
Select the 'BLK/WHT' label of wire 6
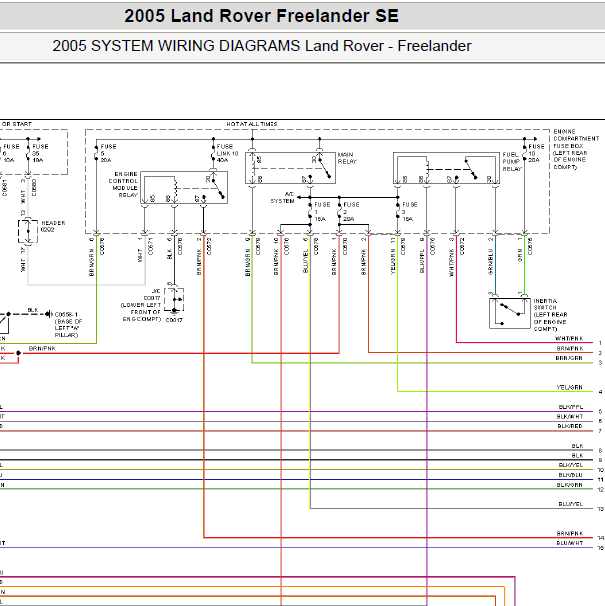[570, 417]
